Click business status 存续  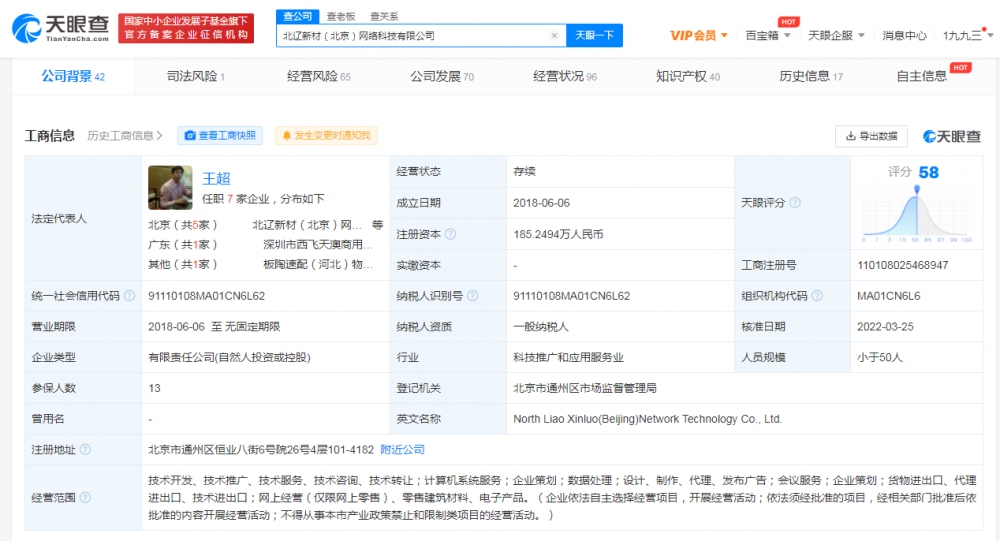click(524, 172)
